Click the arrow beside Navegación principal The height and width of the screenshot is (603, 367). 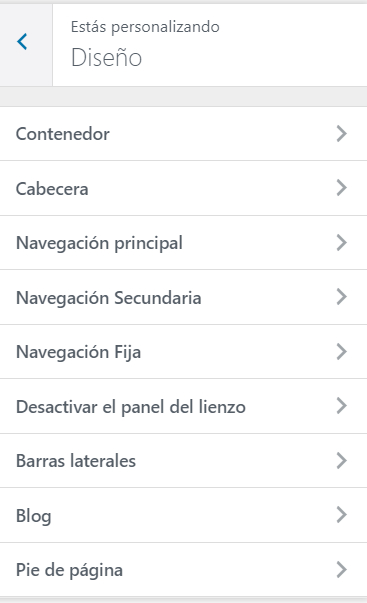click(x=342, y=243)
